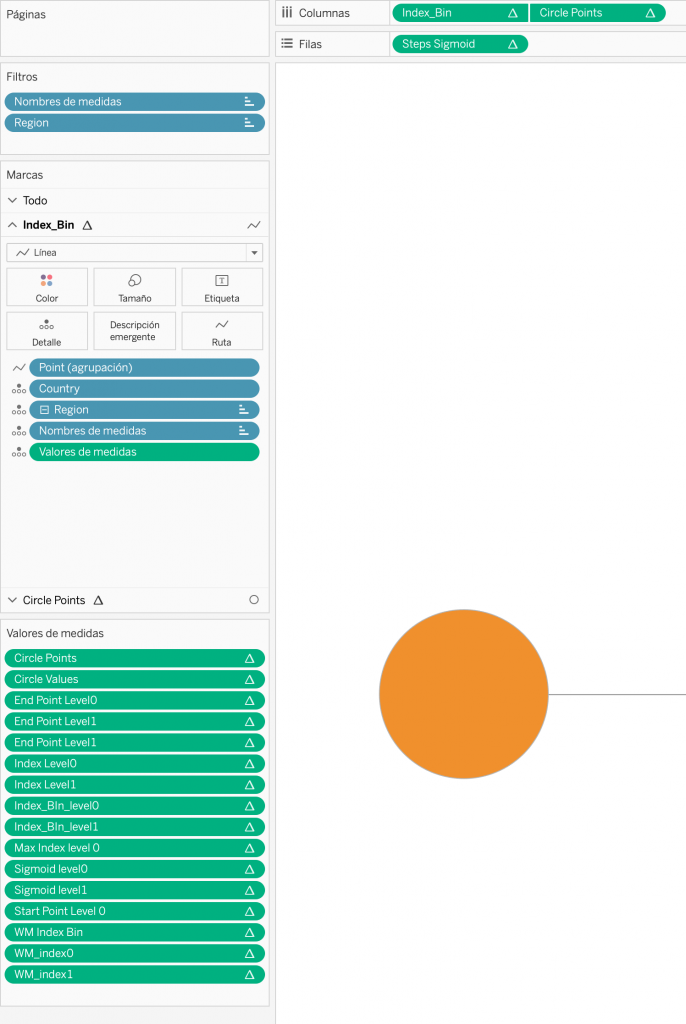
Task: Click delta icon on WM_index1 measure pill
Action: [250, 974]
